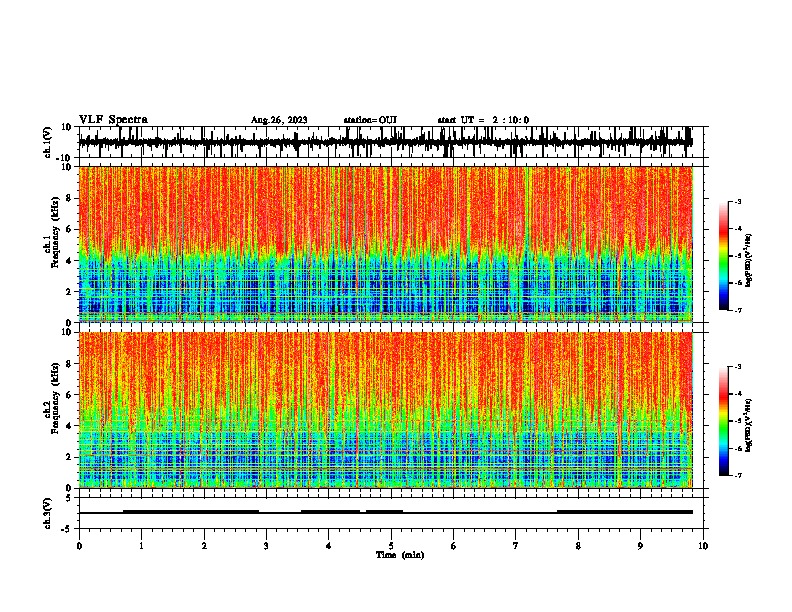Image resolution: width=792 pixels, height=612 pixels.
Task: Click time axis tick label "6"
Action: tap(454, 546)
